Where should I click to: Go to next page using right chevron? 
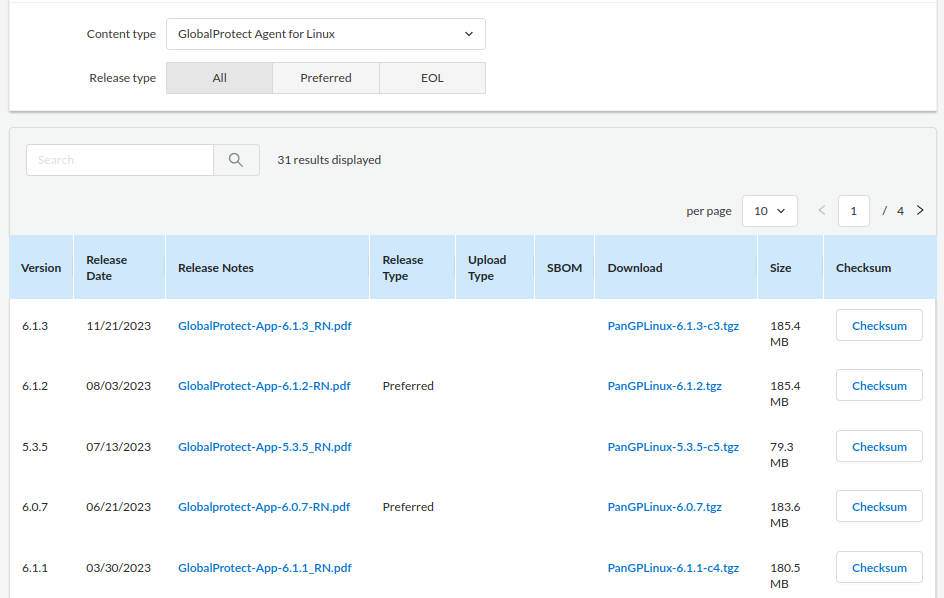920,210
